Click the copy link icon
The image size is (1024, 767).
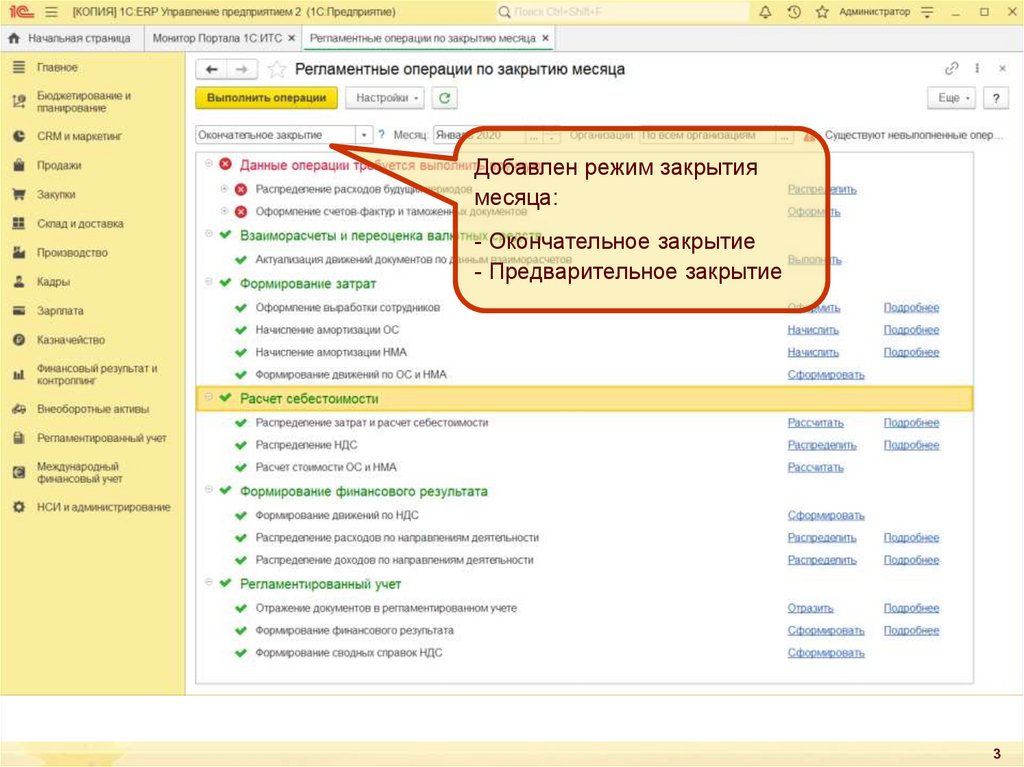point(951,69)
